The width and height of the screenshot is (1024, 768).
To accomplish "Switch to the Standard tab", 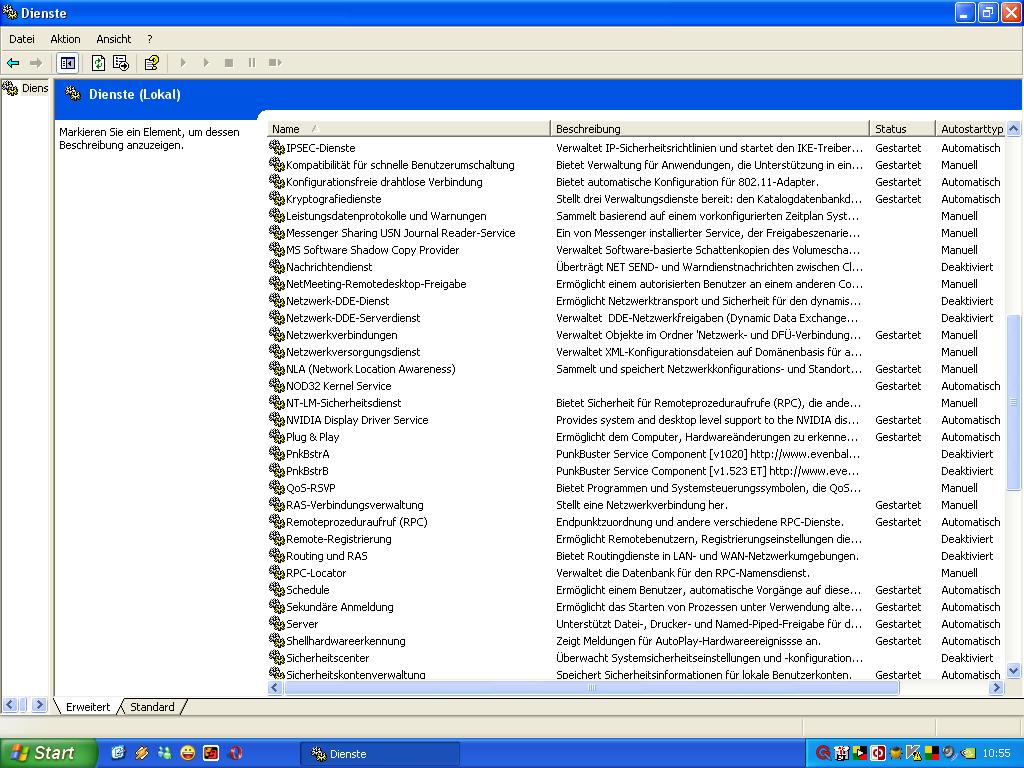I will pos(152,707).
